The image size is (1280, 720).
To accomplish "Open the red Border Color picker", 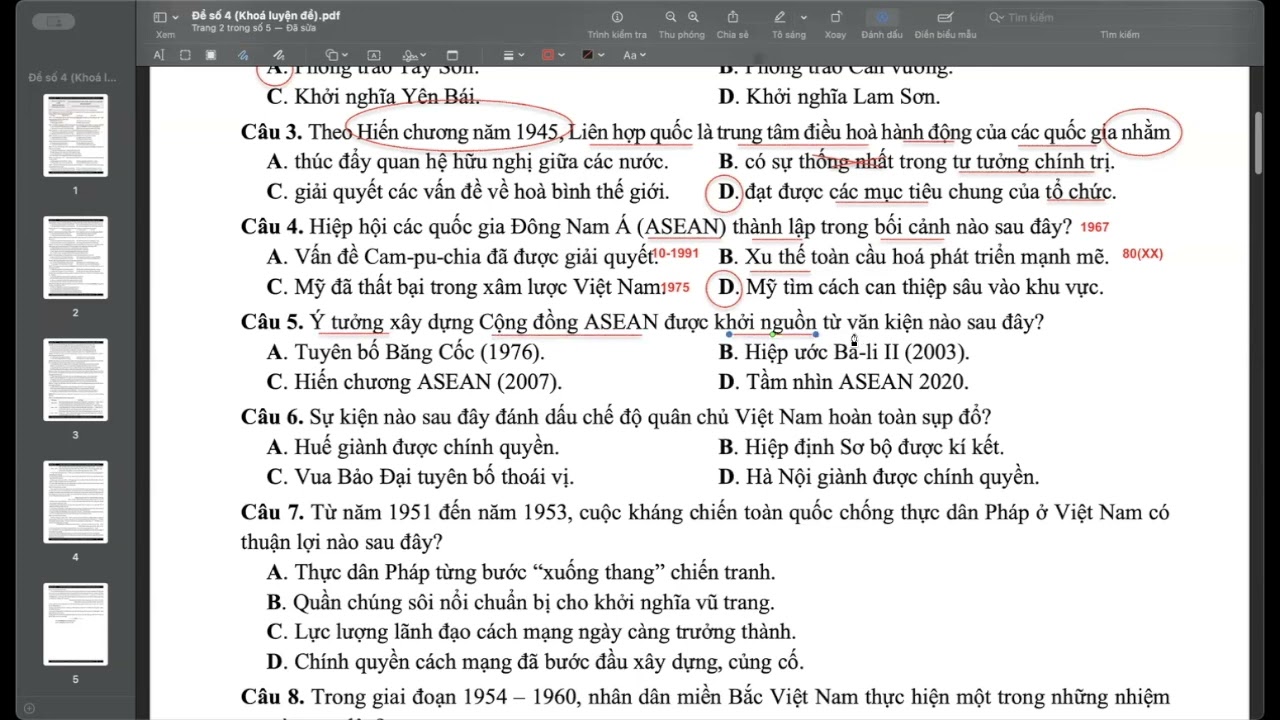I will point(553,55).
